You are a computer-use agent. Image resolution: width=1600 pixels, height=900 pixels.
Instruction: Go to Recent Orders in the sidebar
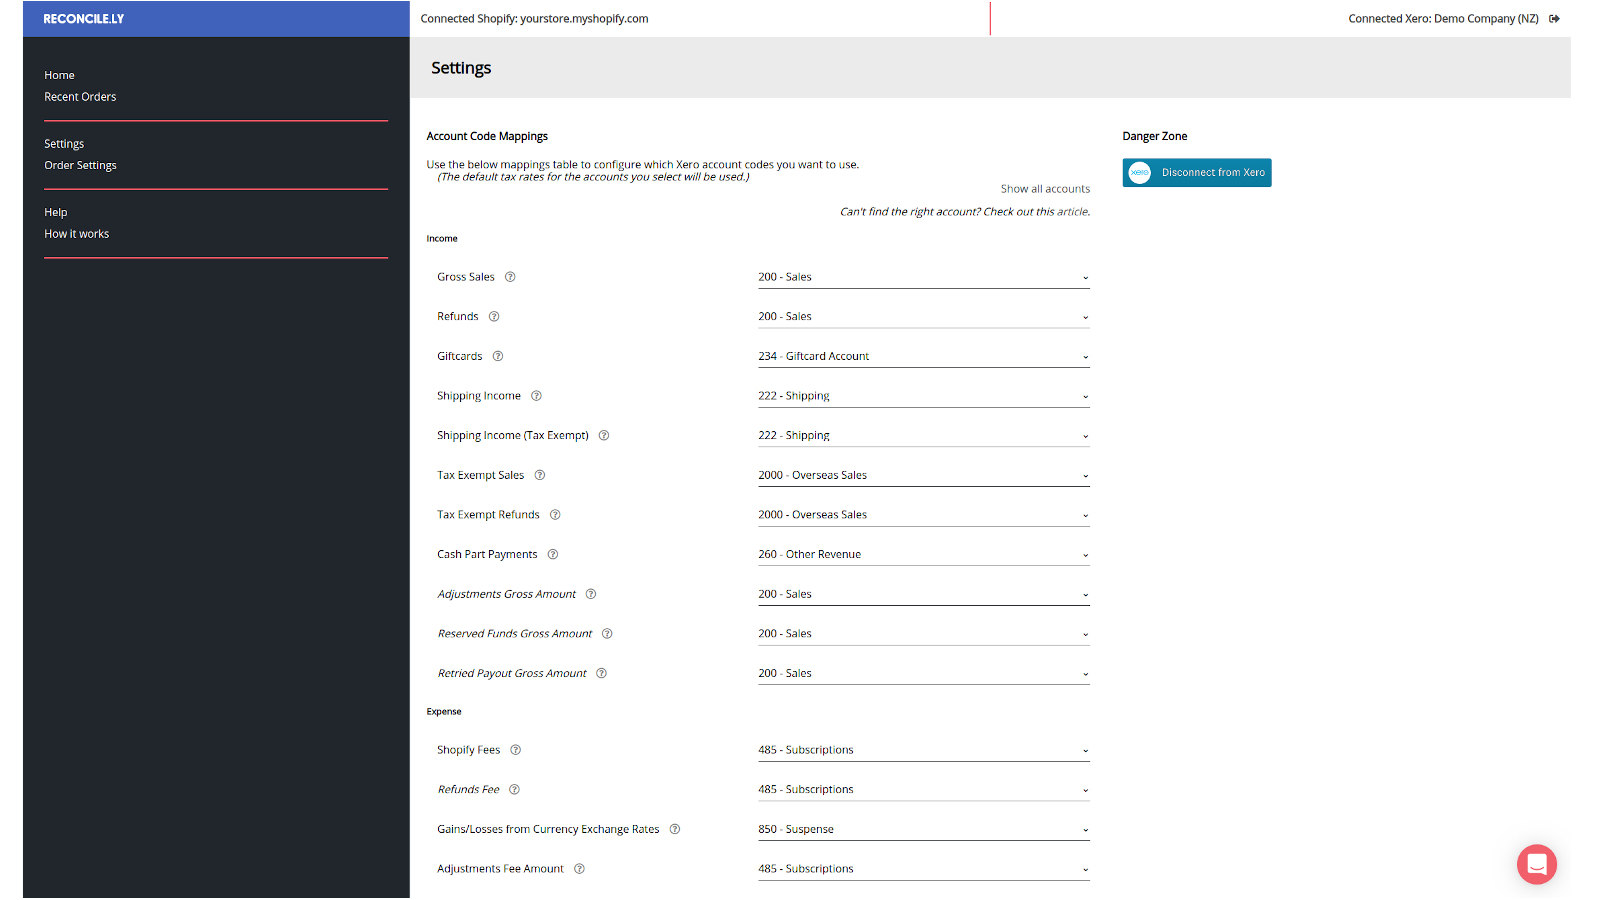pos(80,97)
